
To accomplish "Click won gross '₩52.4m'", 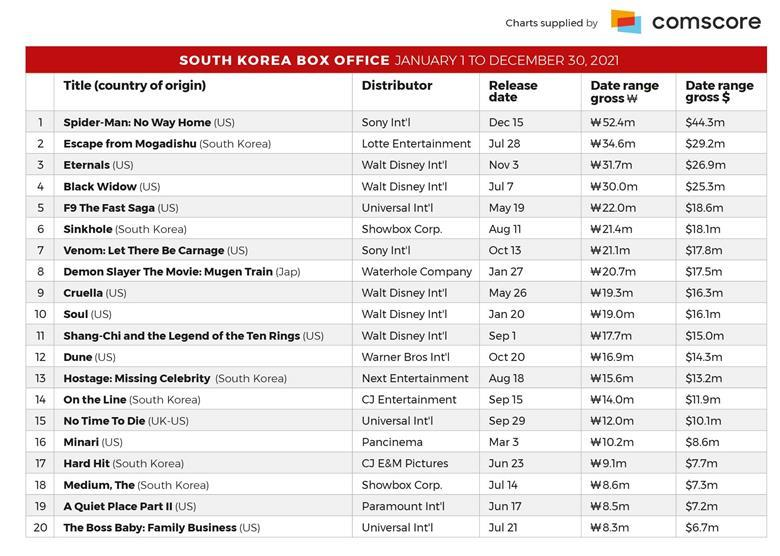I will 612,122.
